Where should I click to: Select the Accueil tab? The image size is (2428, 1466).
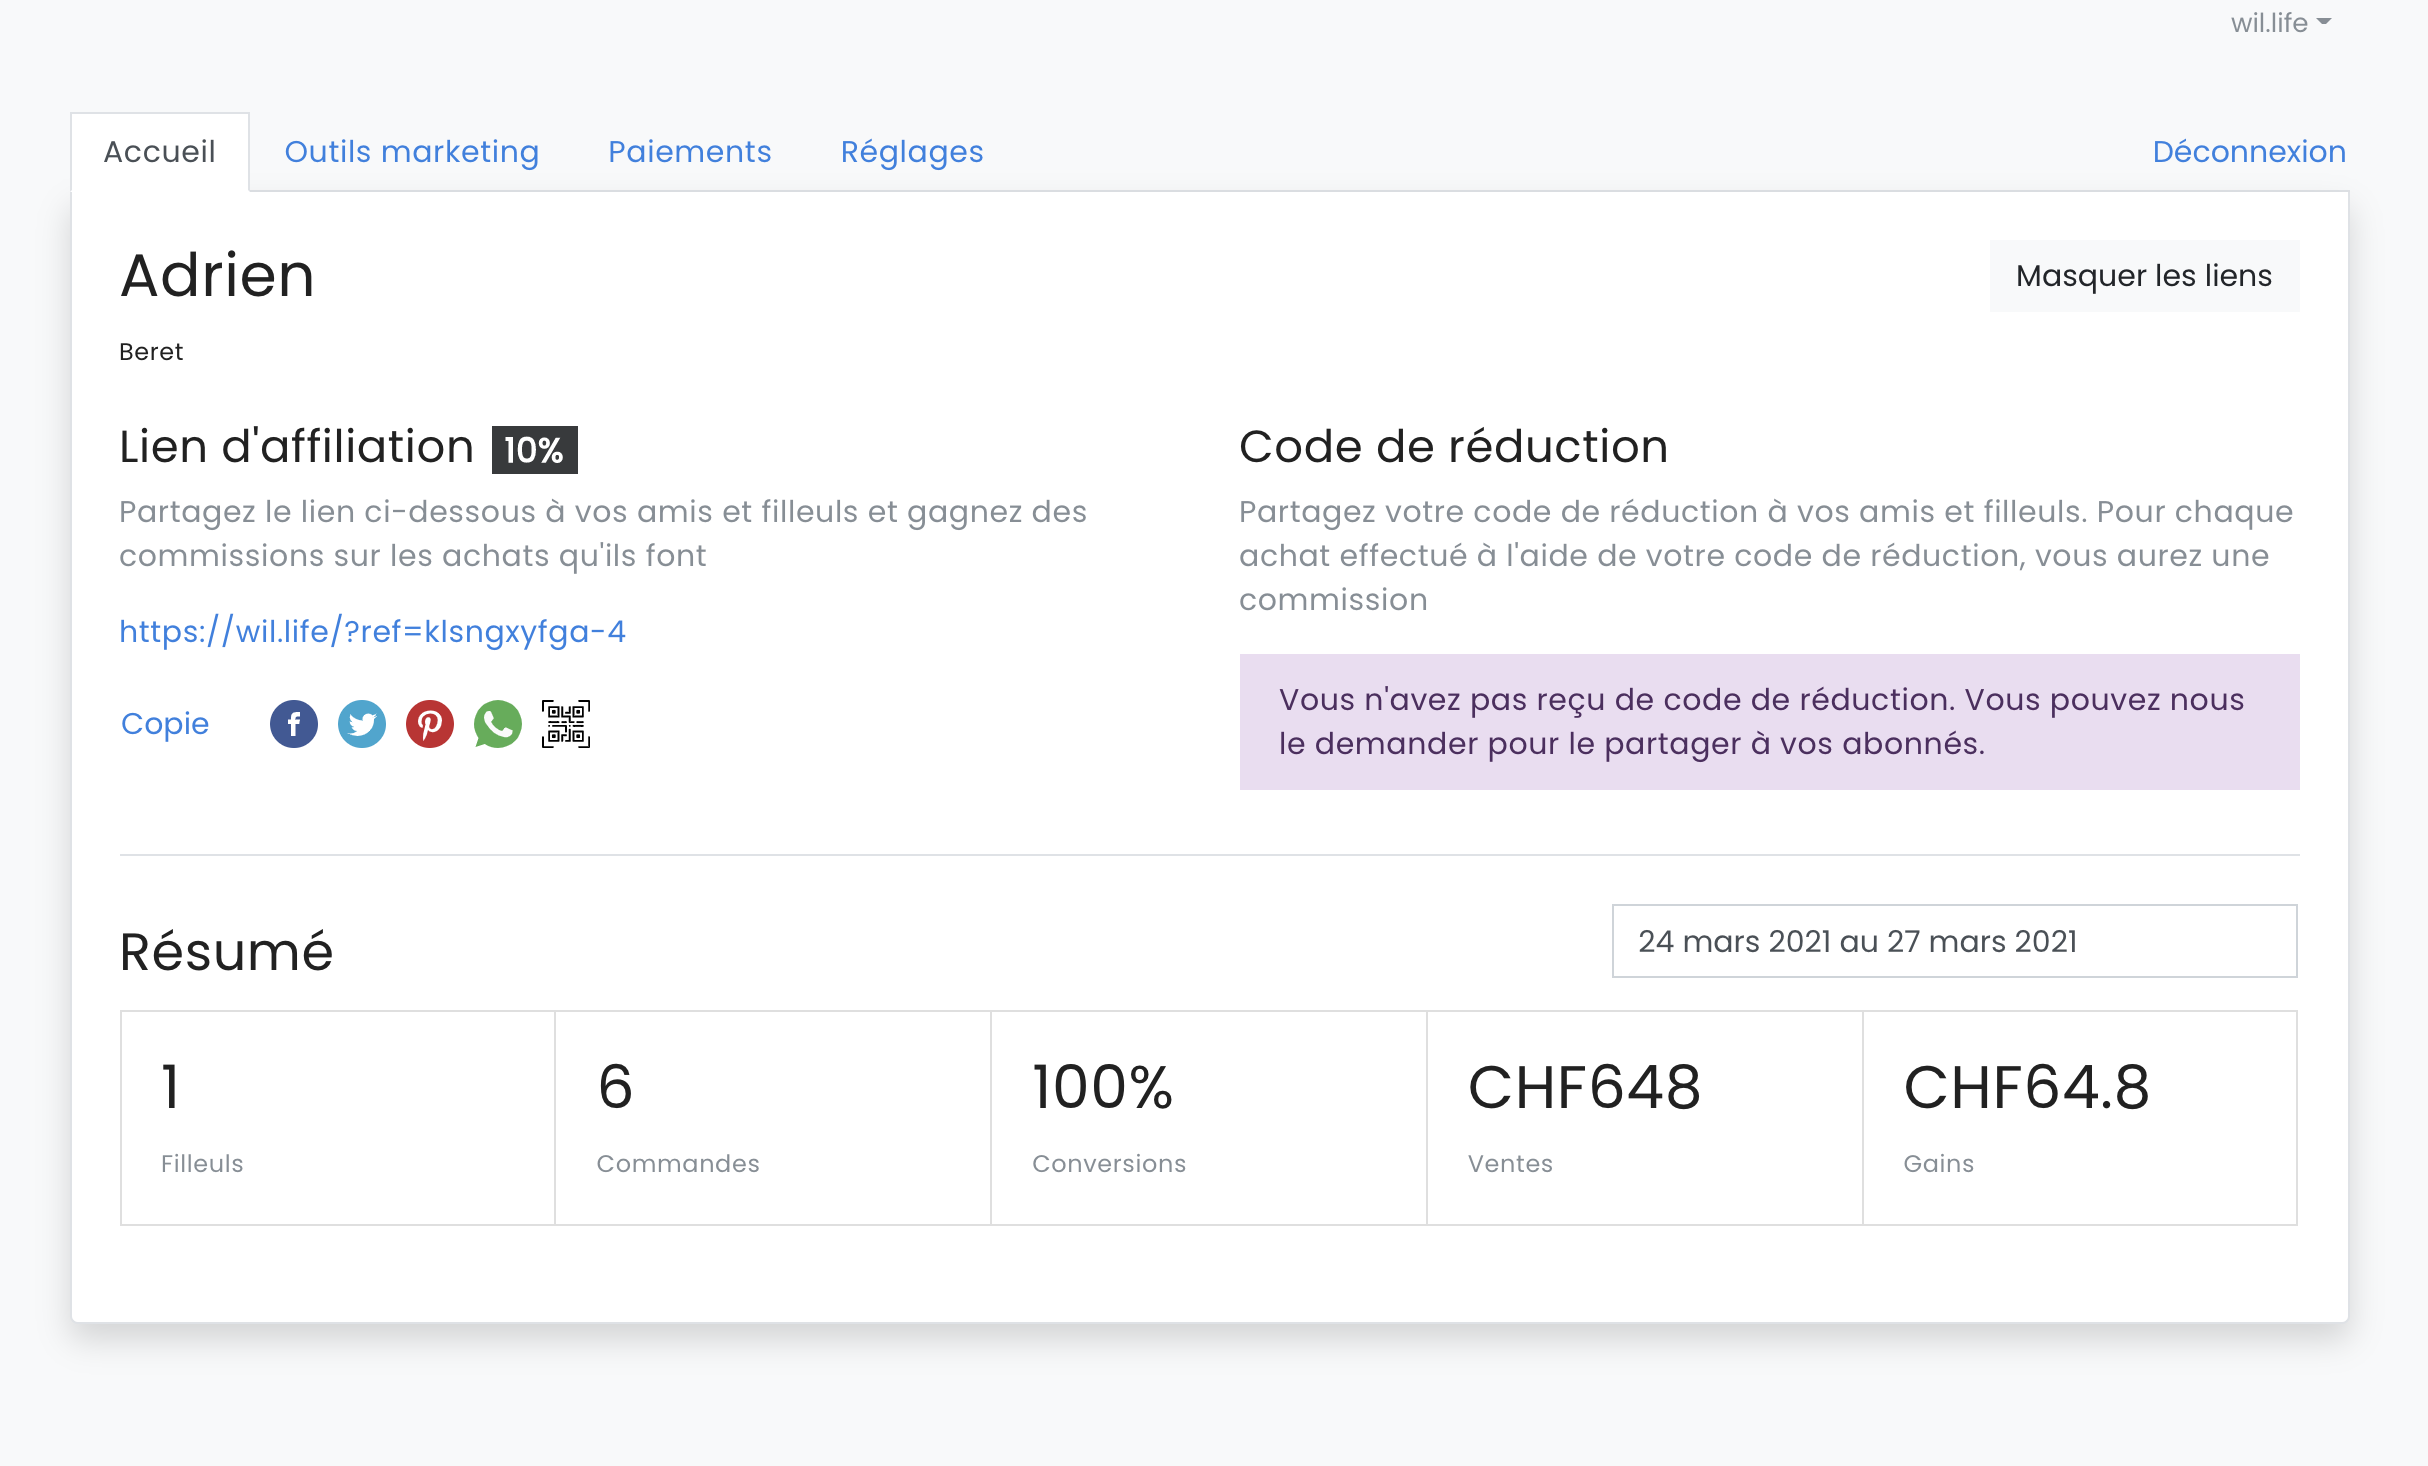click(160, 152)
